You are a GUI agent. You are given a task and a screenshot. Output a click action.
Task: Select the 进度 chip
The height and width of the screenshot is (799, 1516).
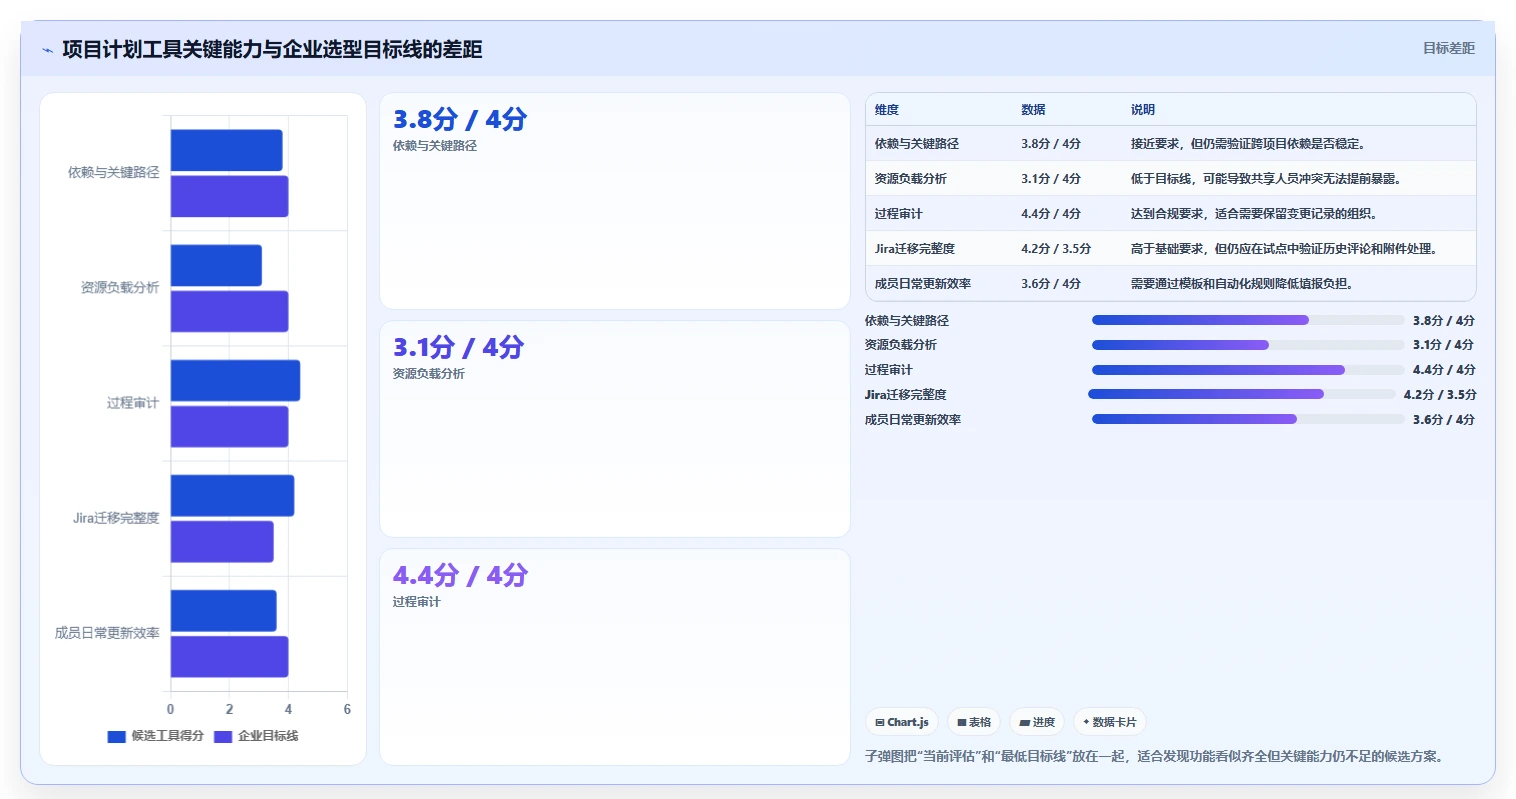1037,722
